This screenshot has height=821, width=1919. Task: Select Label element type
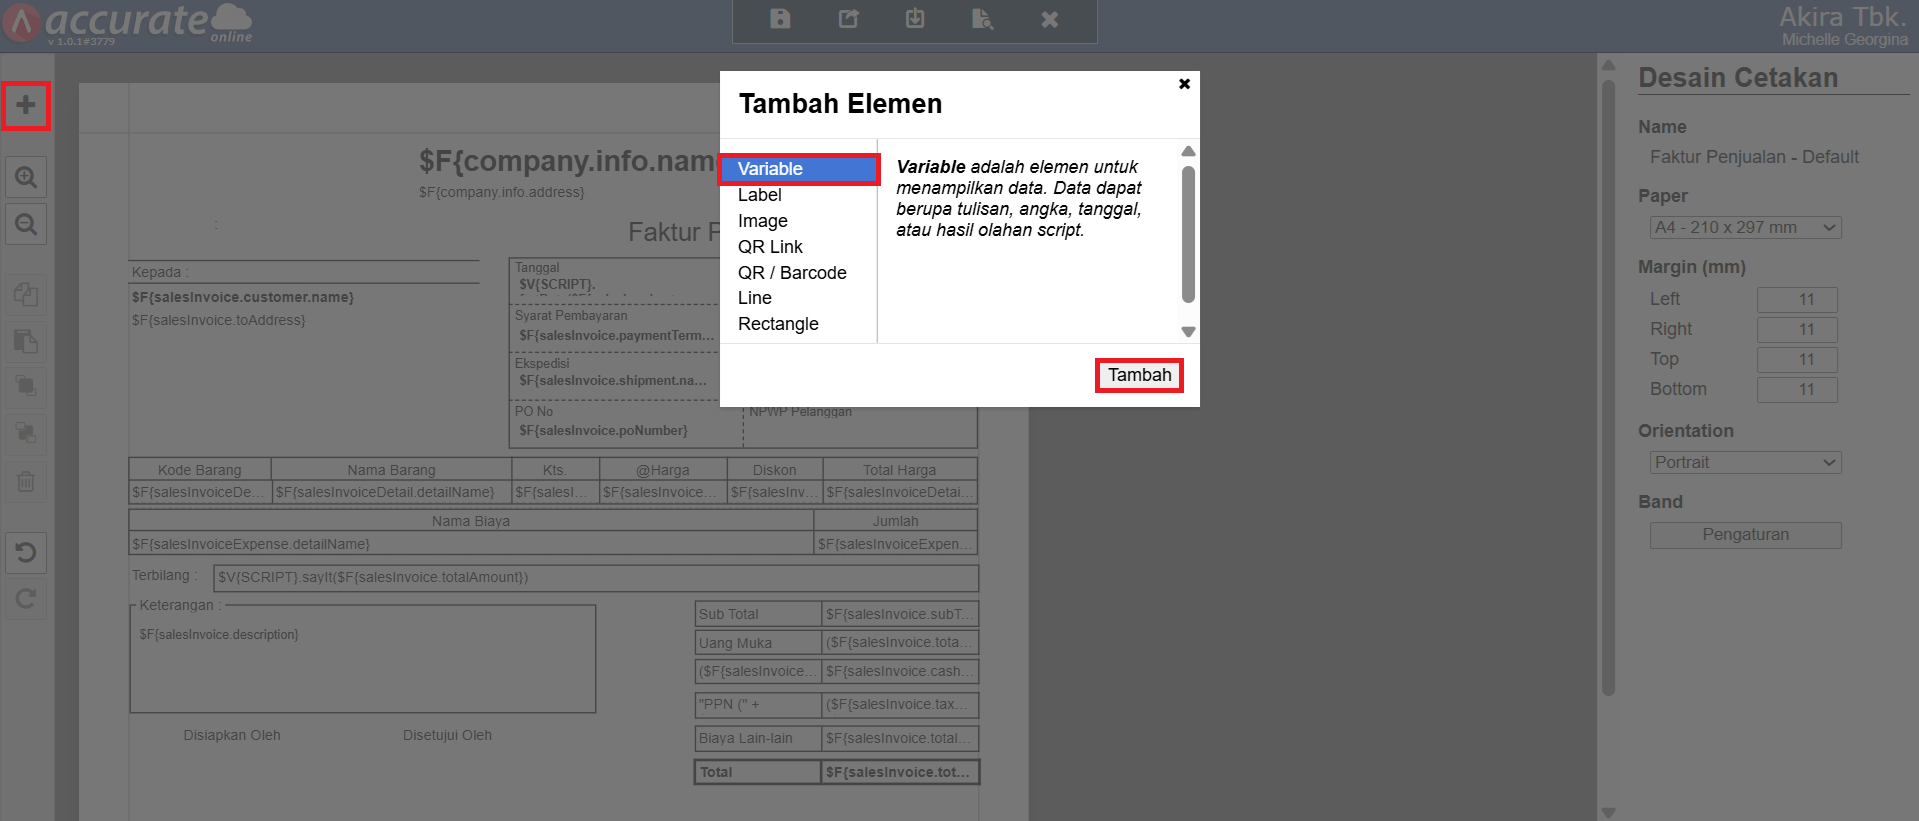760,195
